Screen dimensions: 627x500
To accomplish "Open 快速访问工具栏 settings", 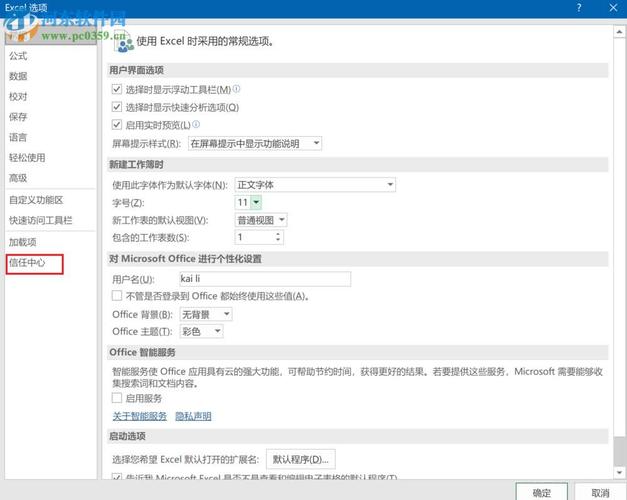I will coord(40,220).
